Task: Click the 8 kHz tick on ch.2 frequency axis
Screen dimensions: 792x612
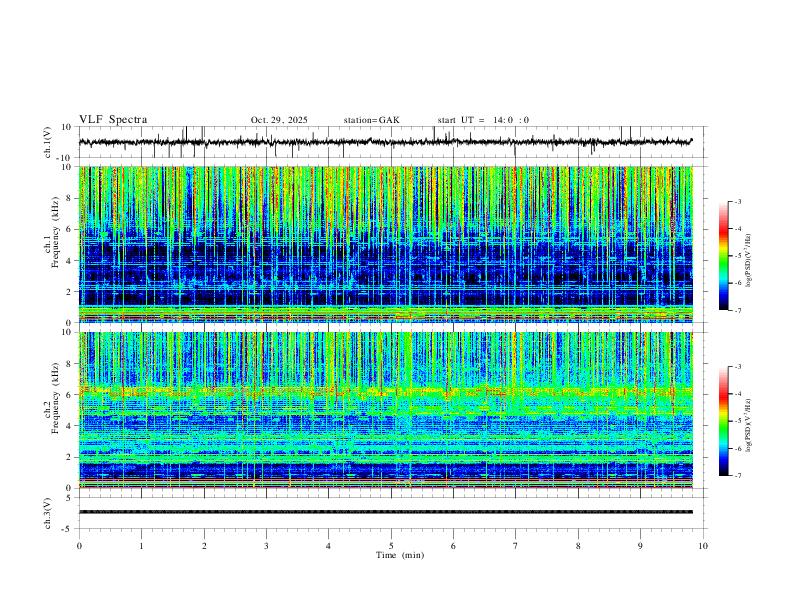Action: pos(70,364)
